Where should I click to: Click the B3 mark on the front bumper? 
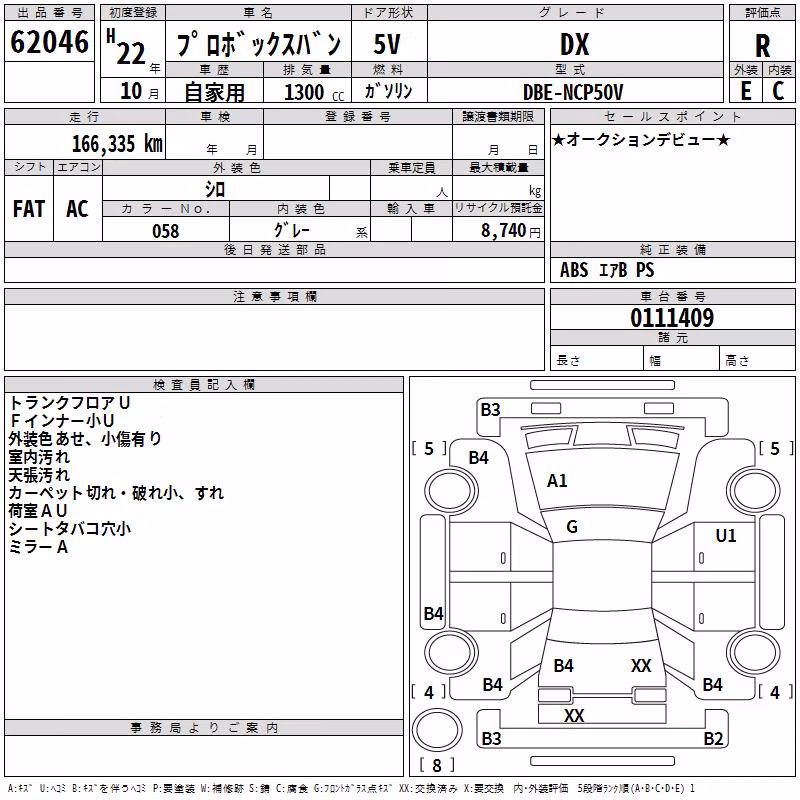click(x=490, y=410)
